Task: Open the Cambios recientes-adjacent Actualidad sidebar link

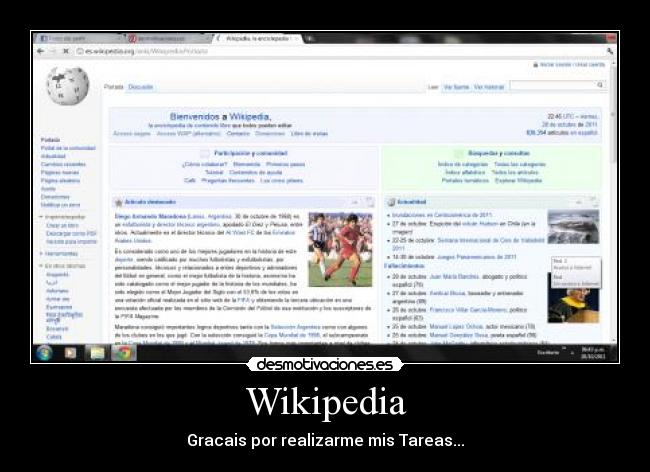Action: point(53,156)
